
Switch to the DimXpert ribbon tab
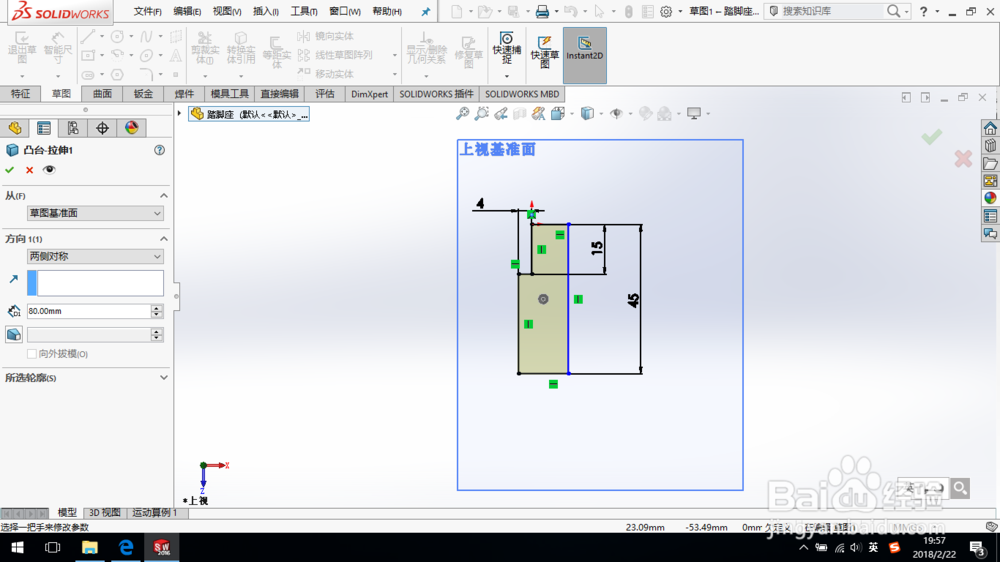[369, 94]
